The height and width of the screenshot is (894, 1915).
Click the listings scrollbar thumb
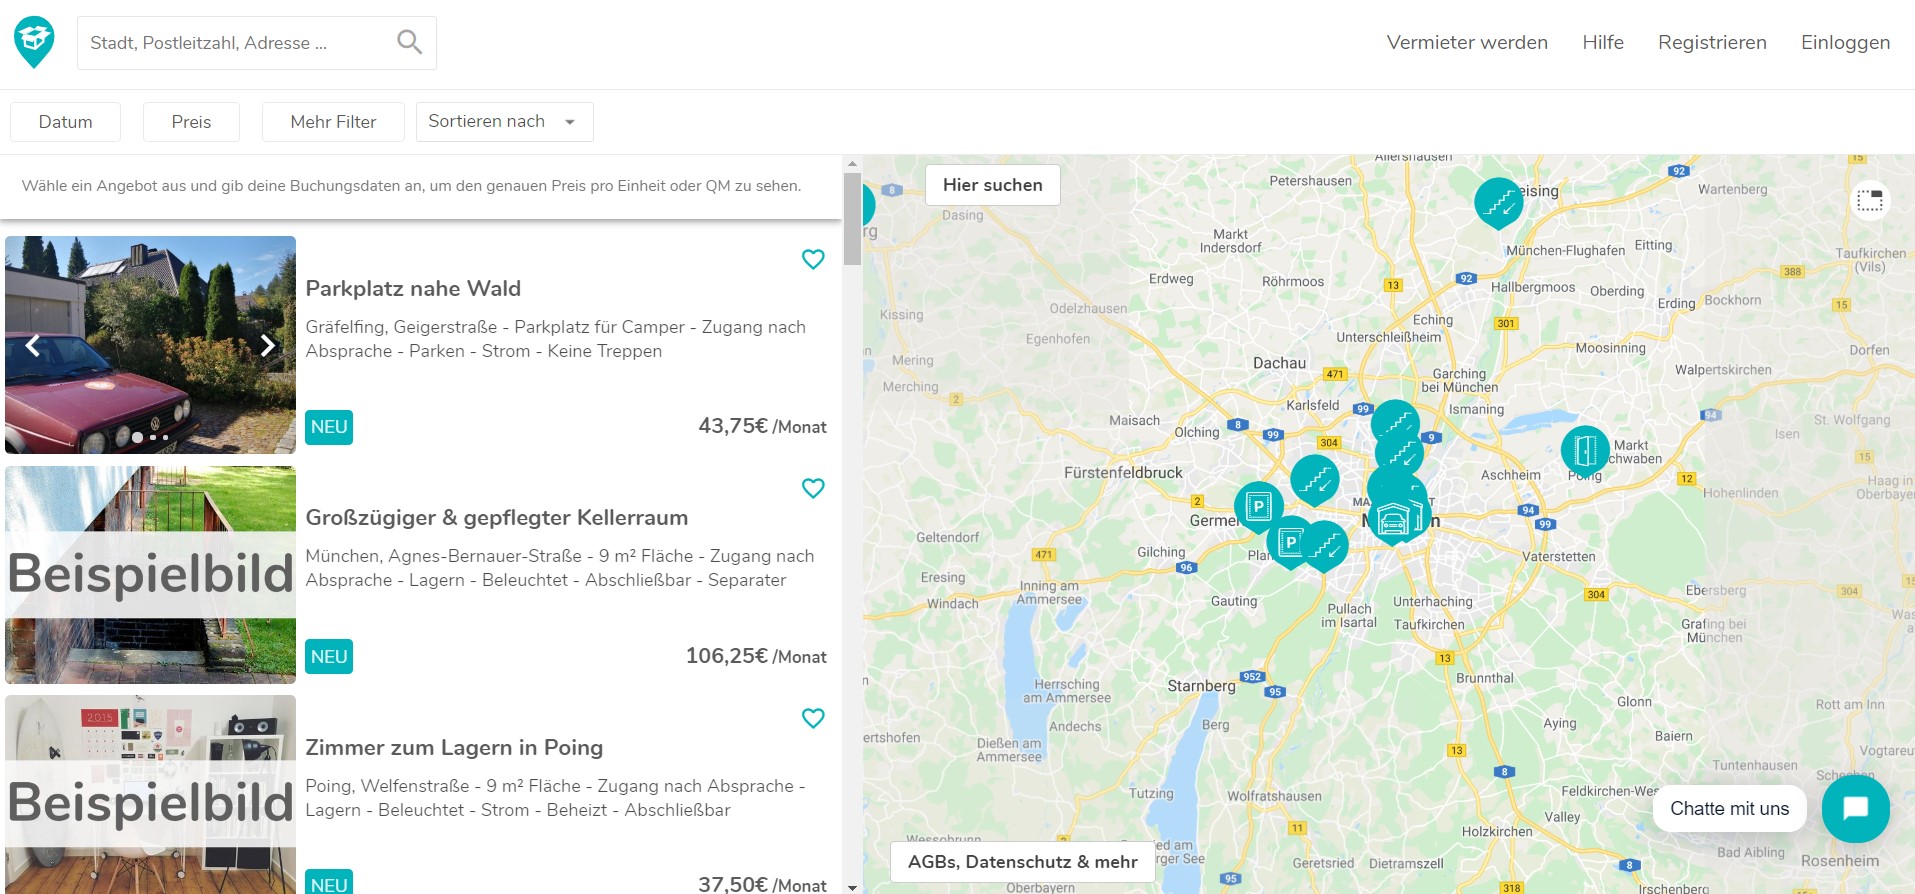(x=852, y=219)
